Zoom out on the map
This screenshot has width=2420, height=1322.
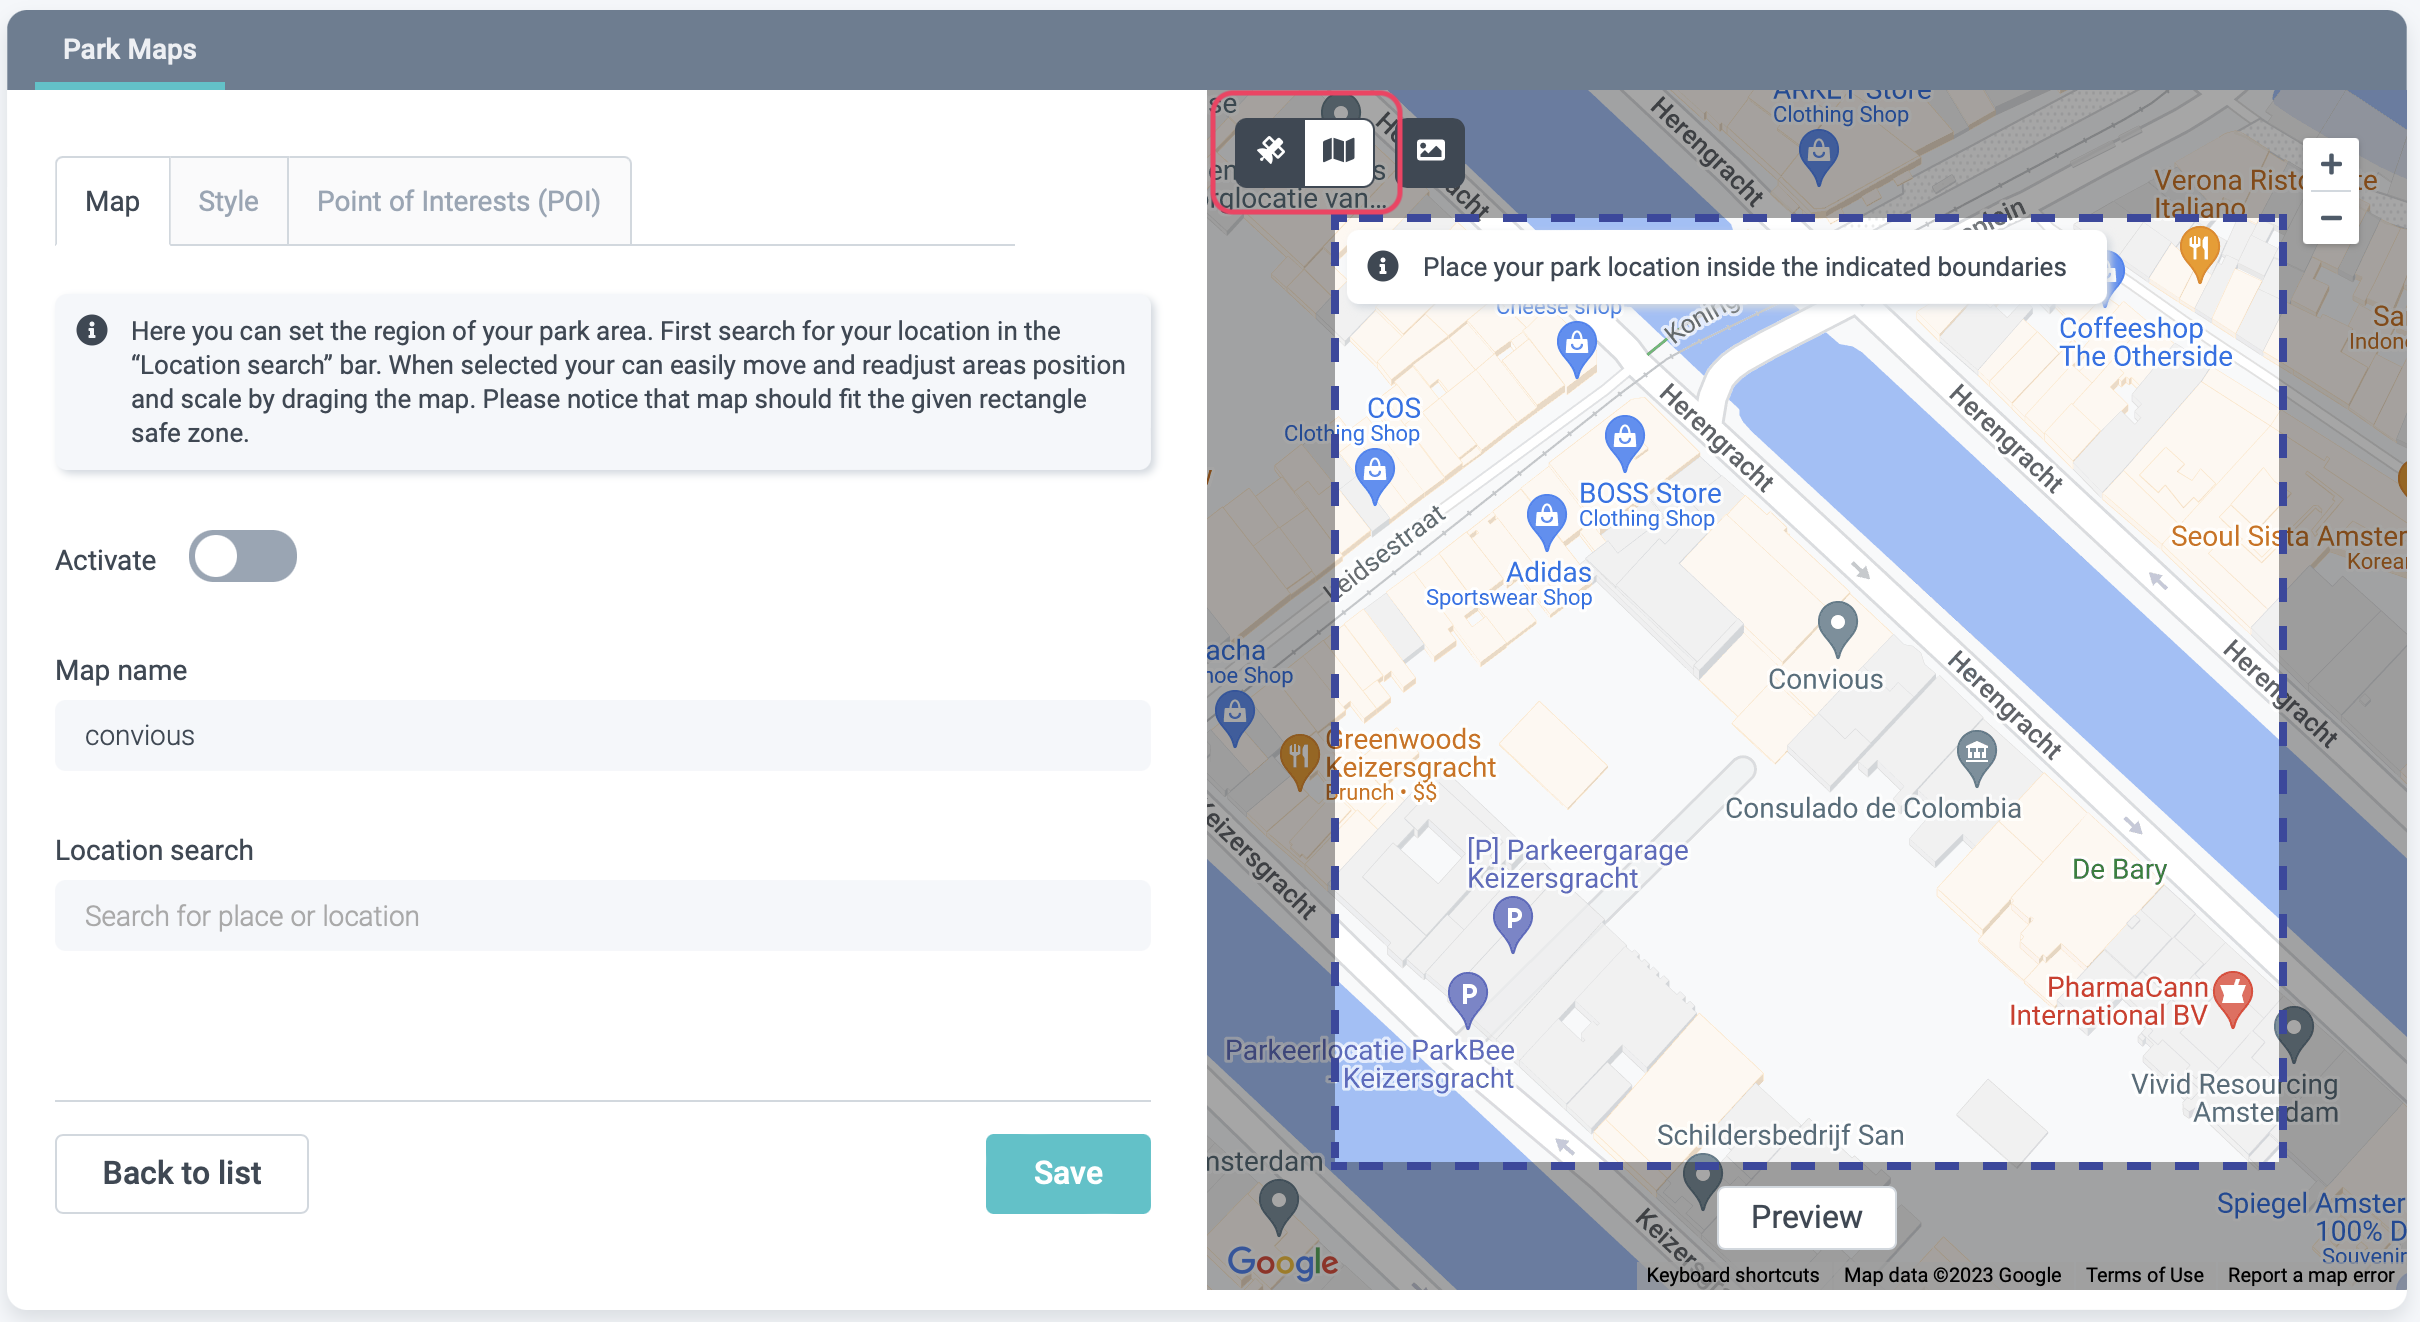2330,218
